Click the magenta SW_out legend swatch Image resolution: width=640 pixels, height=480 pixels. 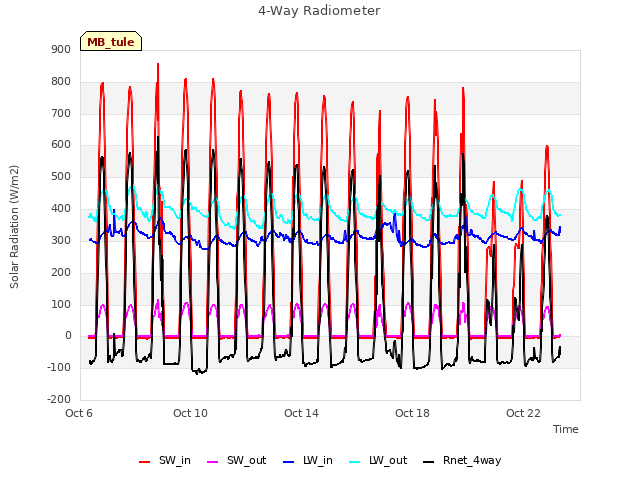click(x=213, y=462)
